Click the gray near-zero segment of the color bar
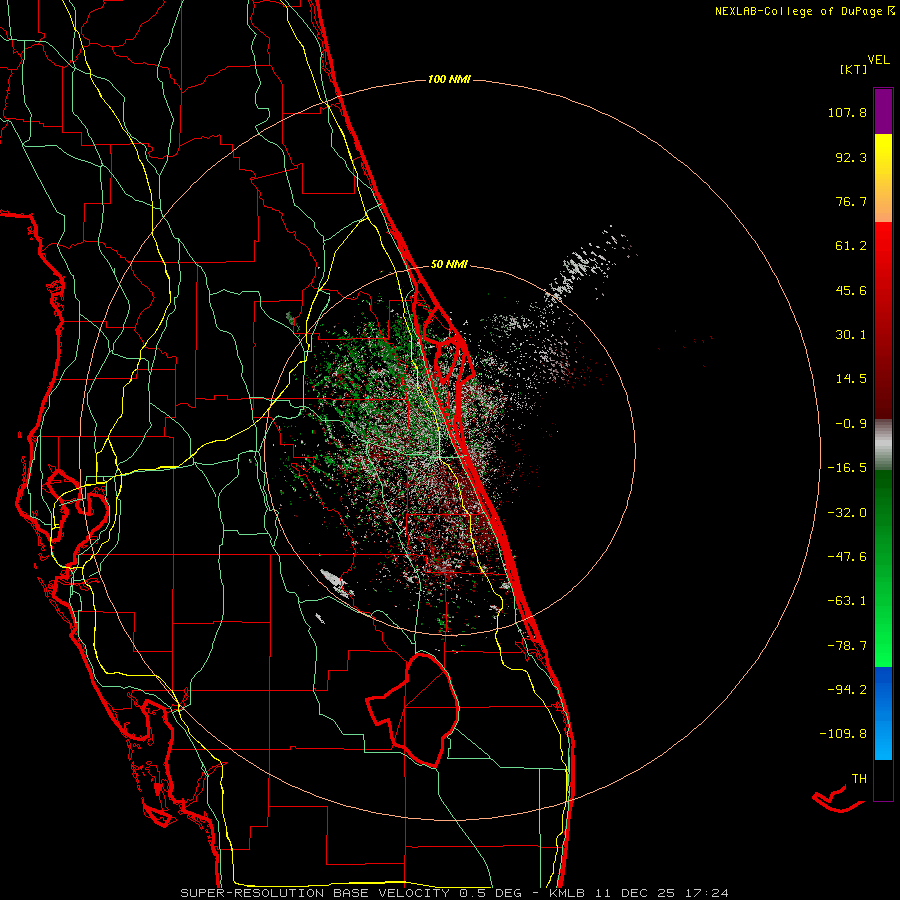 tap(883, 444)
